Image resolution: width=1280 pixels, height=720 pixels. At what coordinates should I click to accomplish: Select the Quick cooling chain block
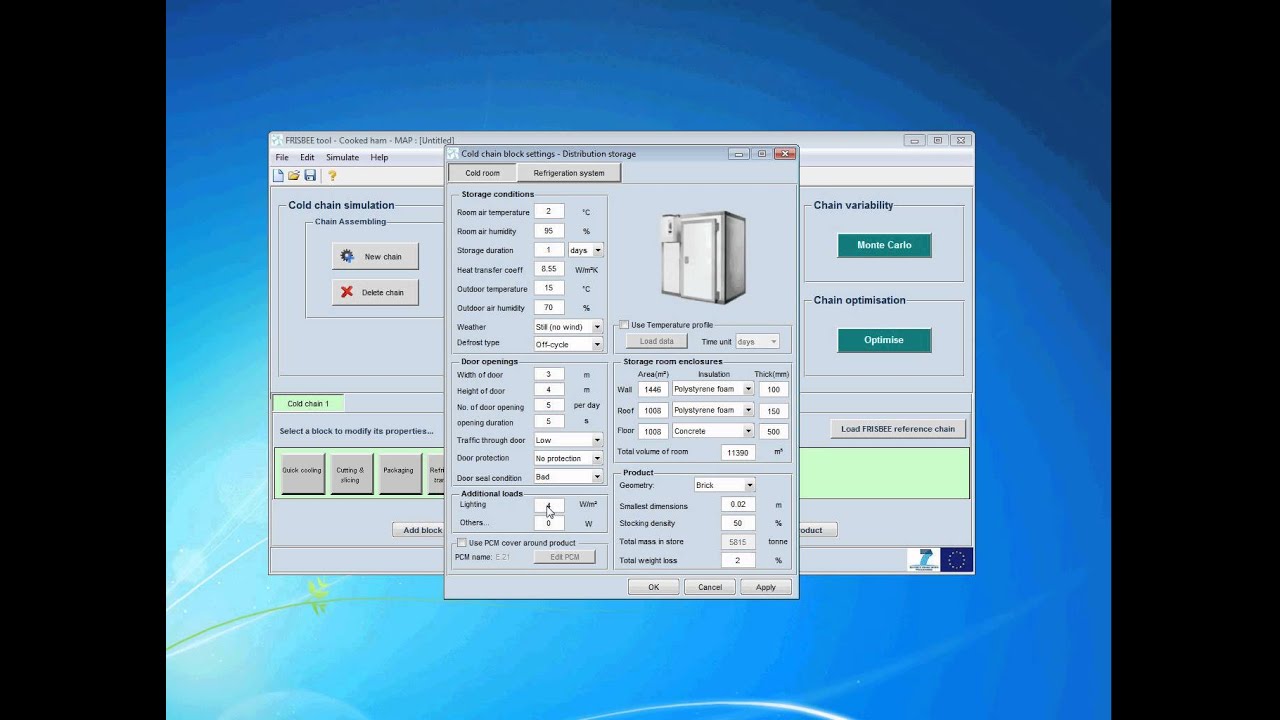(x=302, y=470)
